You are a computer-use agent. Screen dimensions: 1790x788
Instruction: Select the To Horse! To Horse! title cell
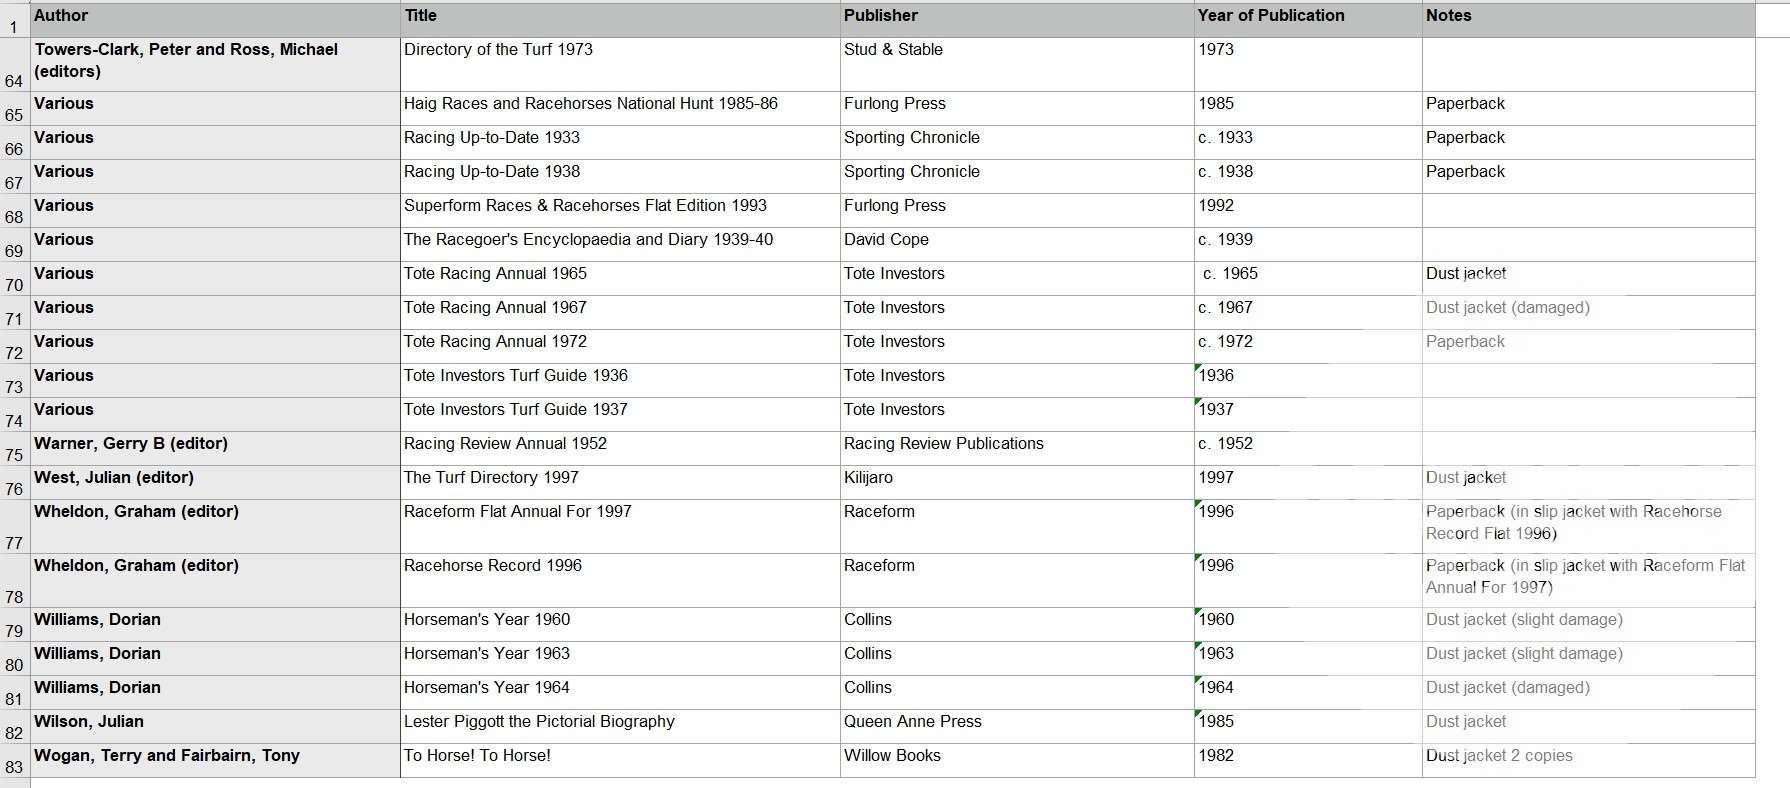pos(621,761)
